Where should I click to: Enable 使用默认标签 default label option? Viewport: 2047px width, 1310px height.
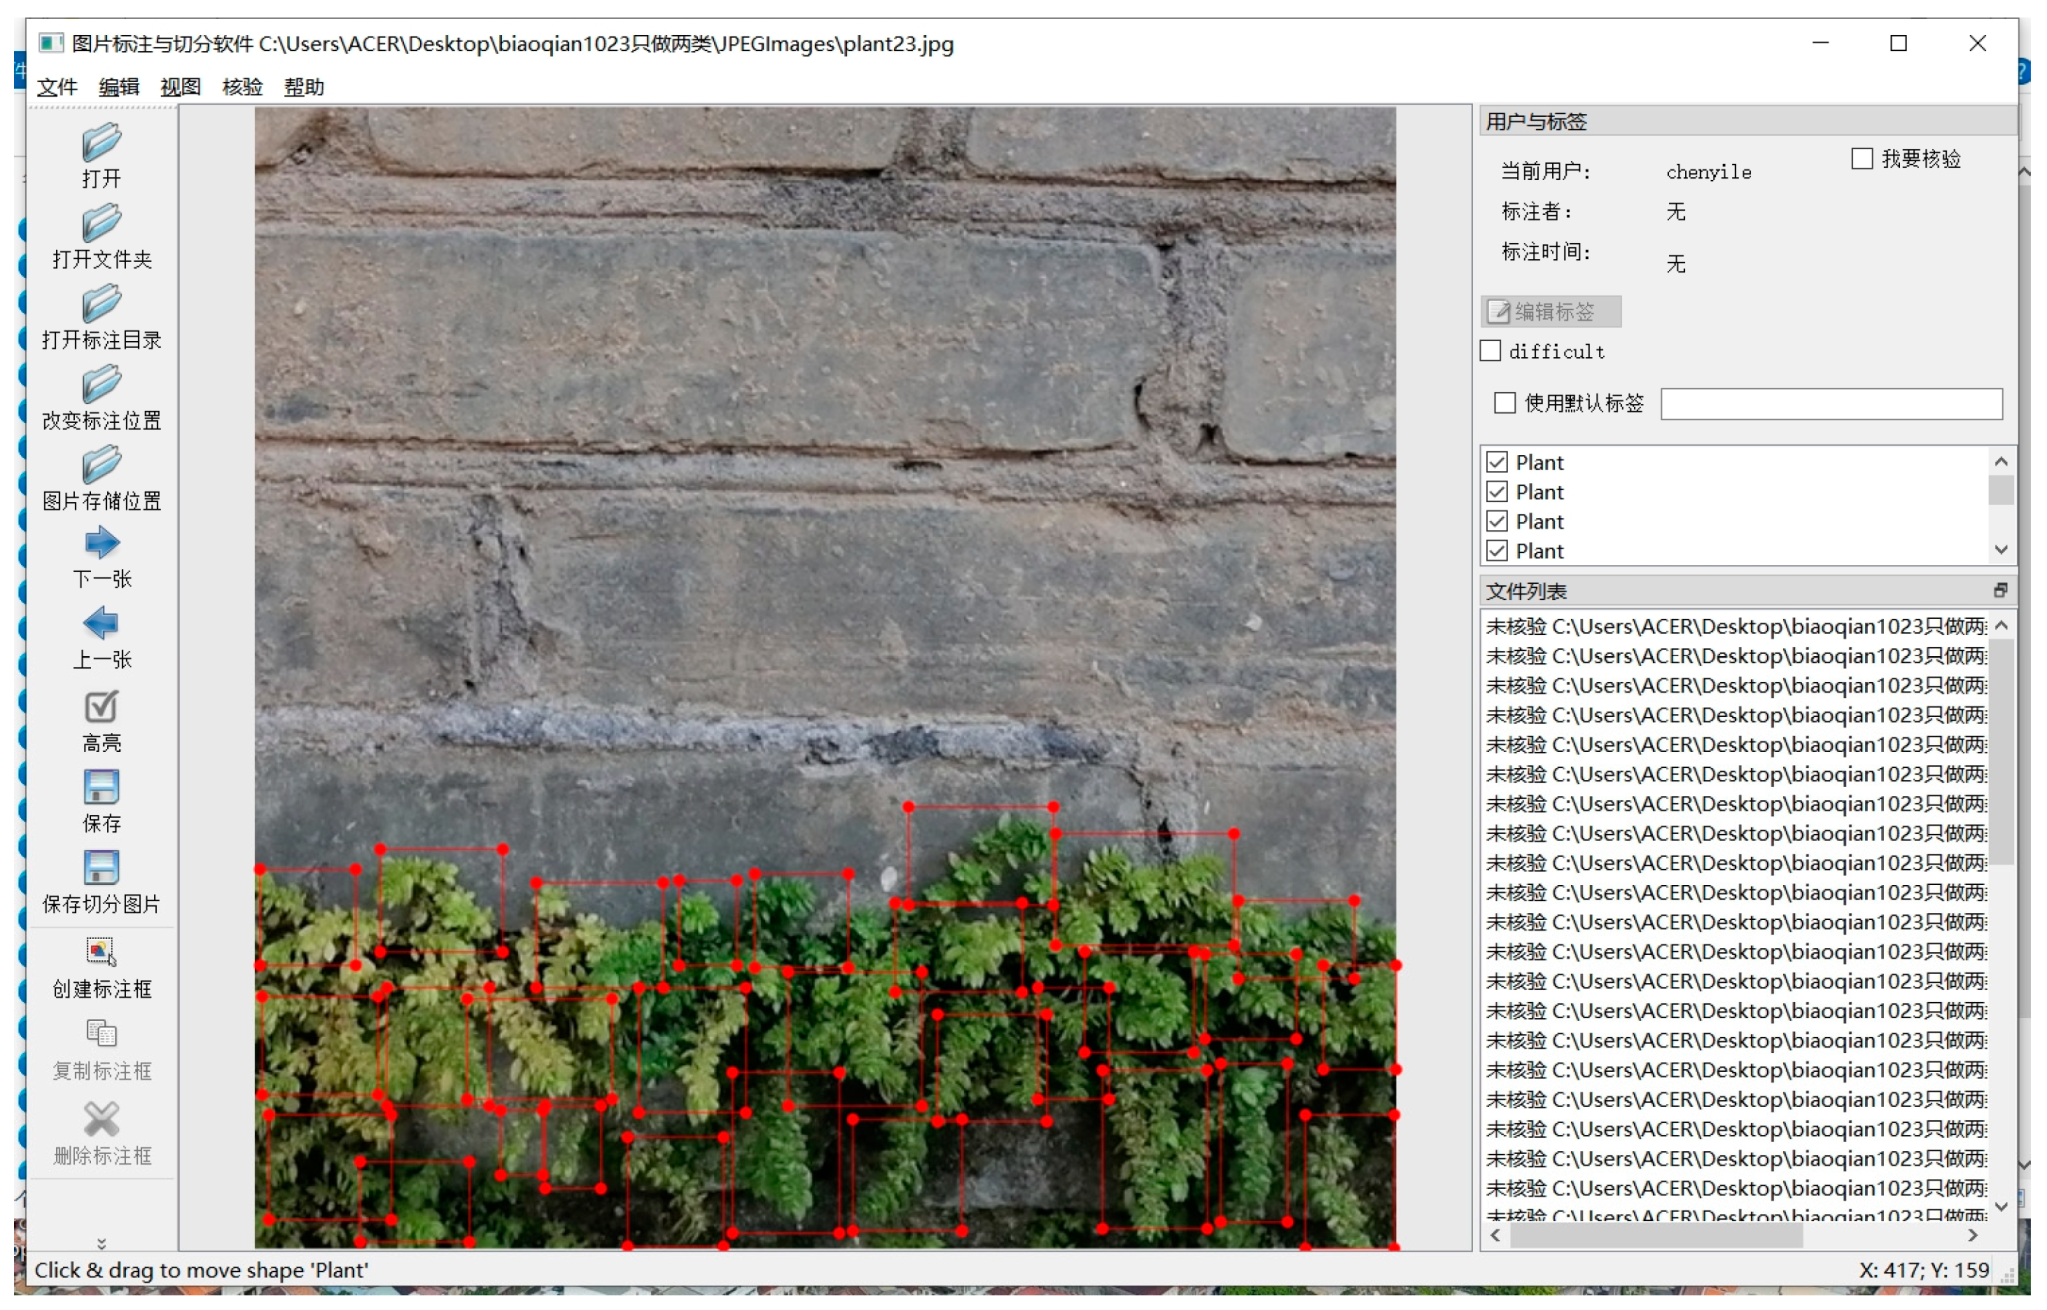pos(1505,403)
